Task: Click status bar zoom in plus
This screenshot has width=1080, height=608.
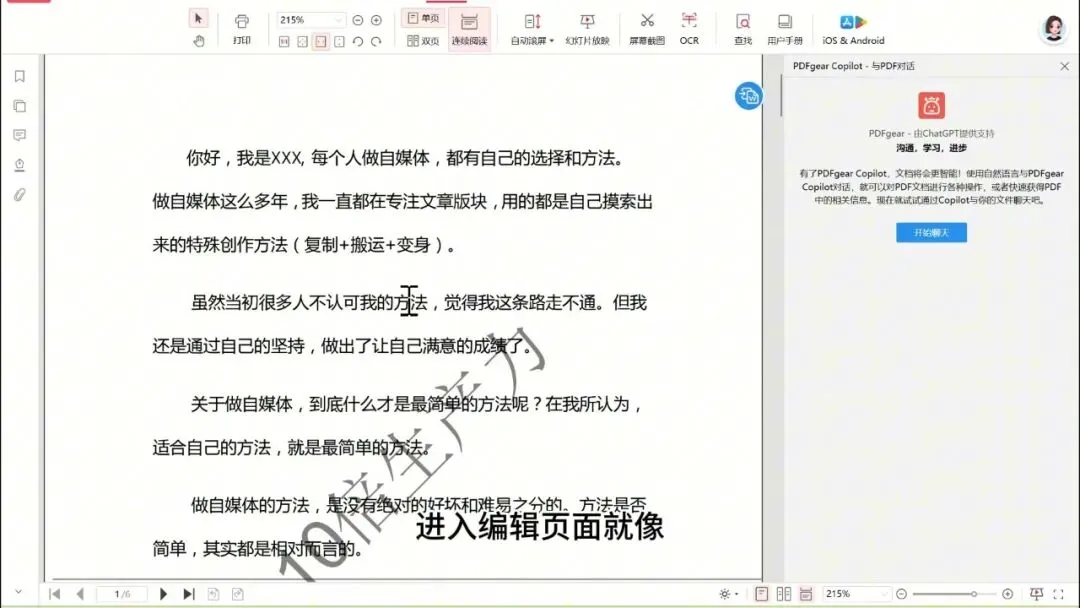Action: [1008, 594]
